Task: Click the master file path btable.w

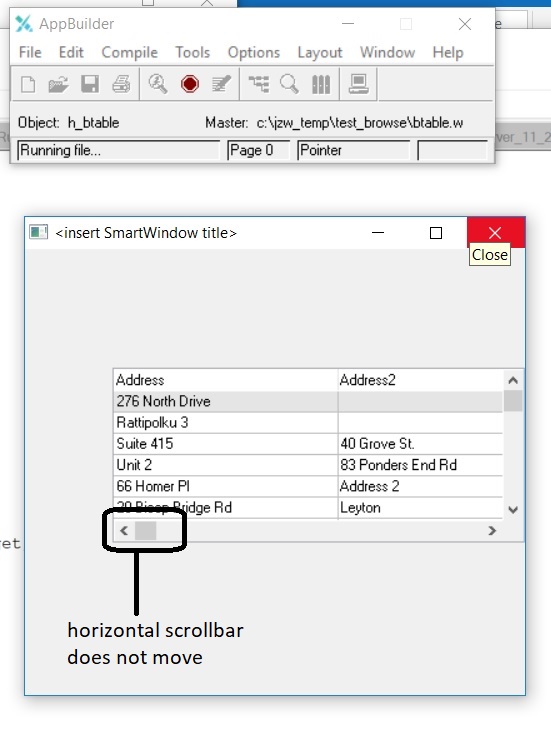Action: point(360,123)
